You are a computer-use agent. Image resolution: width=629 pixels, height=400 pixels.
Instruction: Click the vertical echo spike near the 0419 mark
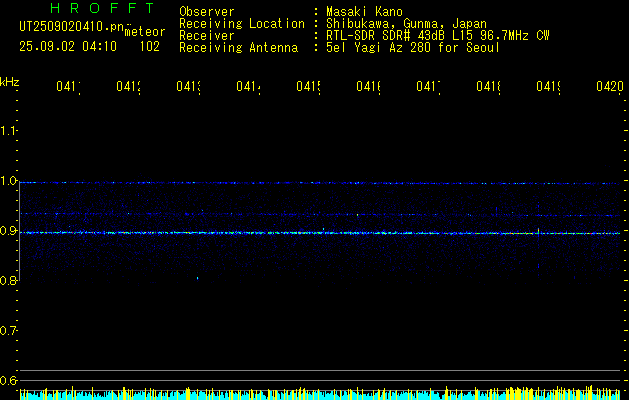(538, 231)
